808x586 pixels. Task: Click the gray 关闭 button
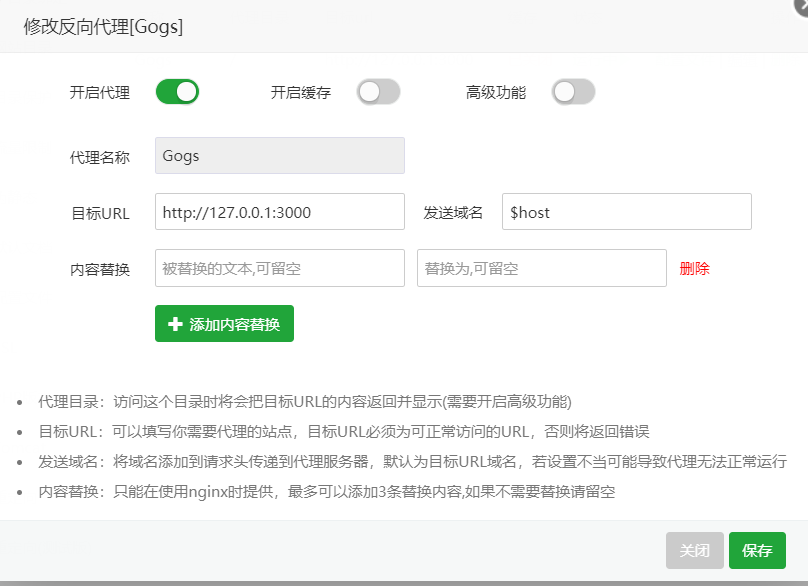(695, 550)
